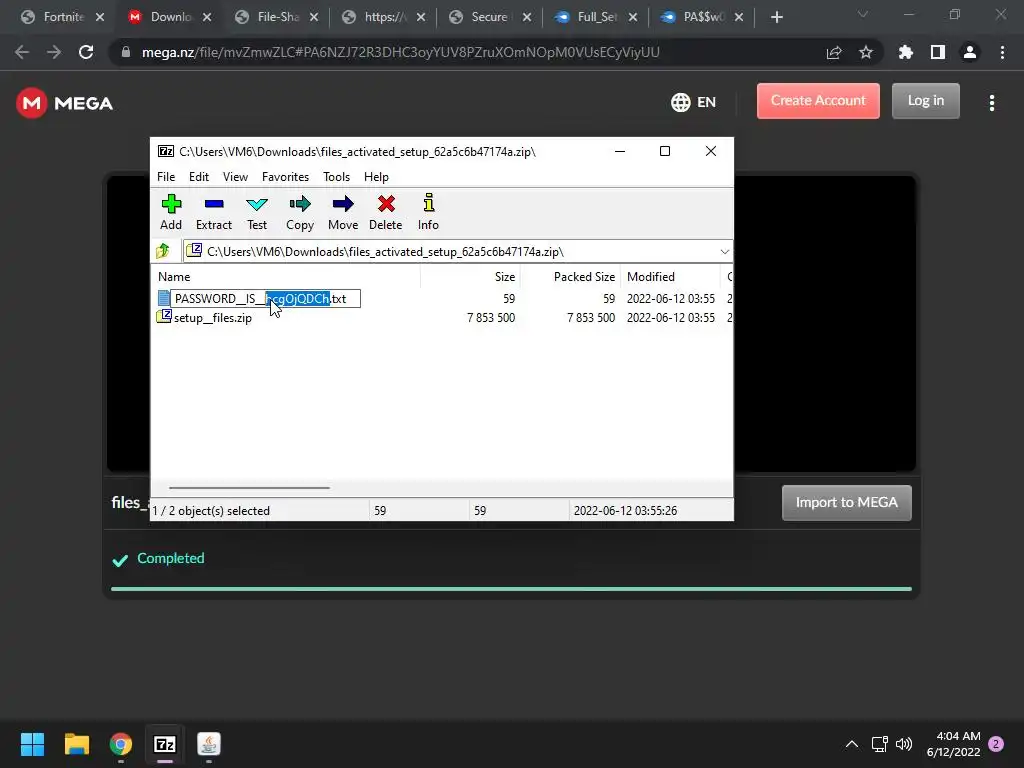Click the Java icon in the taskbar

click(x=209, y=744)
